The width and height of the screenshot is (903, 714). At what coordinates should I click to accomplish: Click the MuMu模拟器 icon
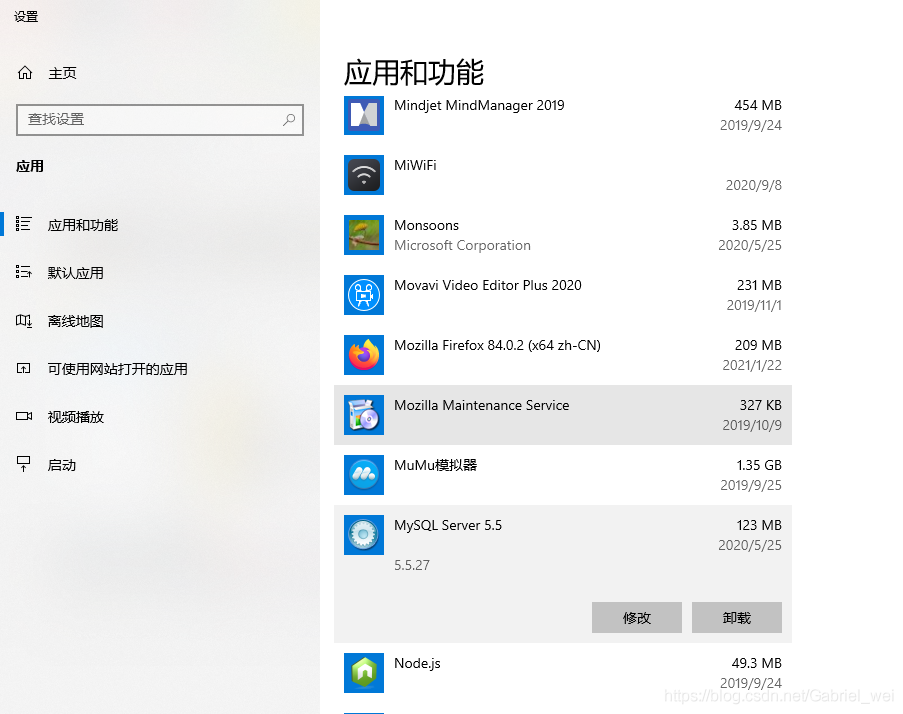363,475
